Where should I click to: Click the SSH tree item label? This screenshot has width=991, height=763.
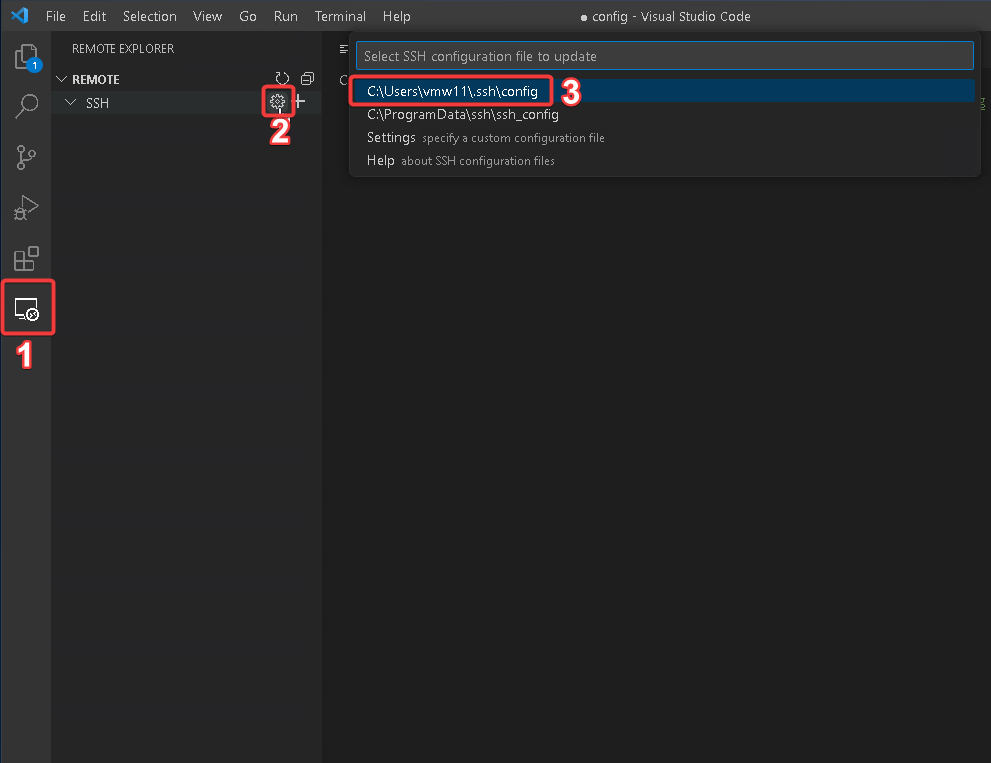coord(97,103)
